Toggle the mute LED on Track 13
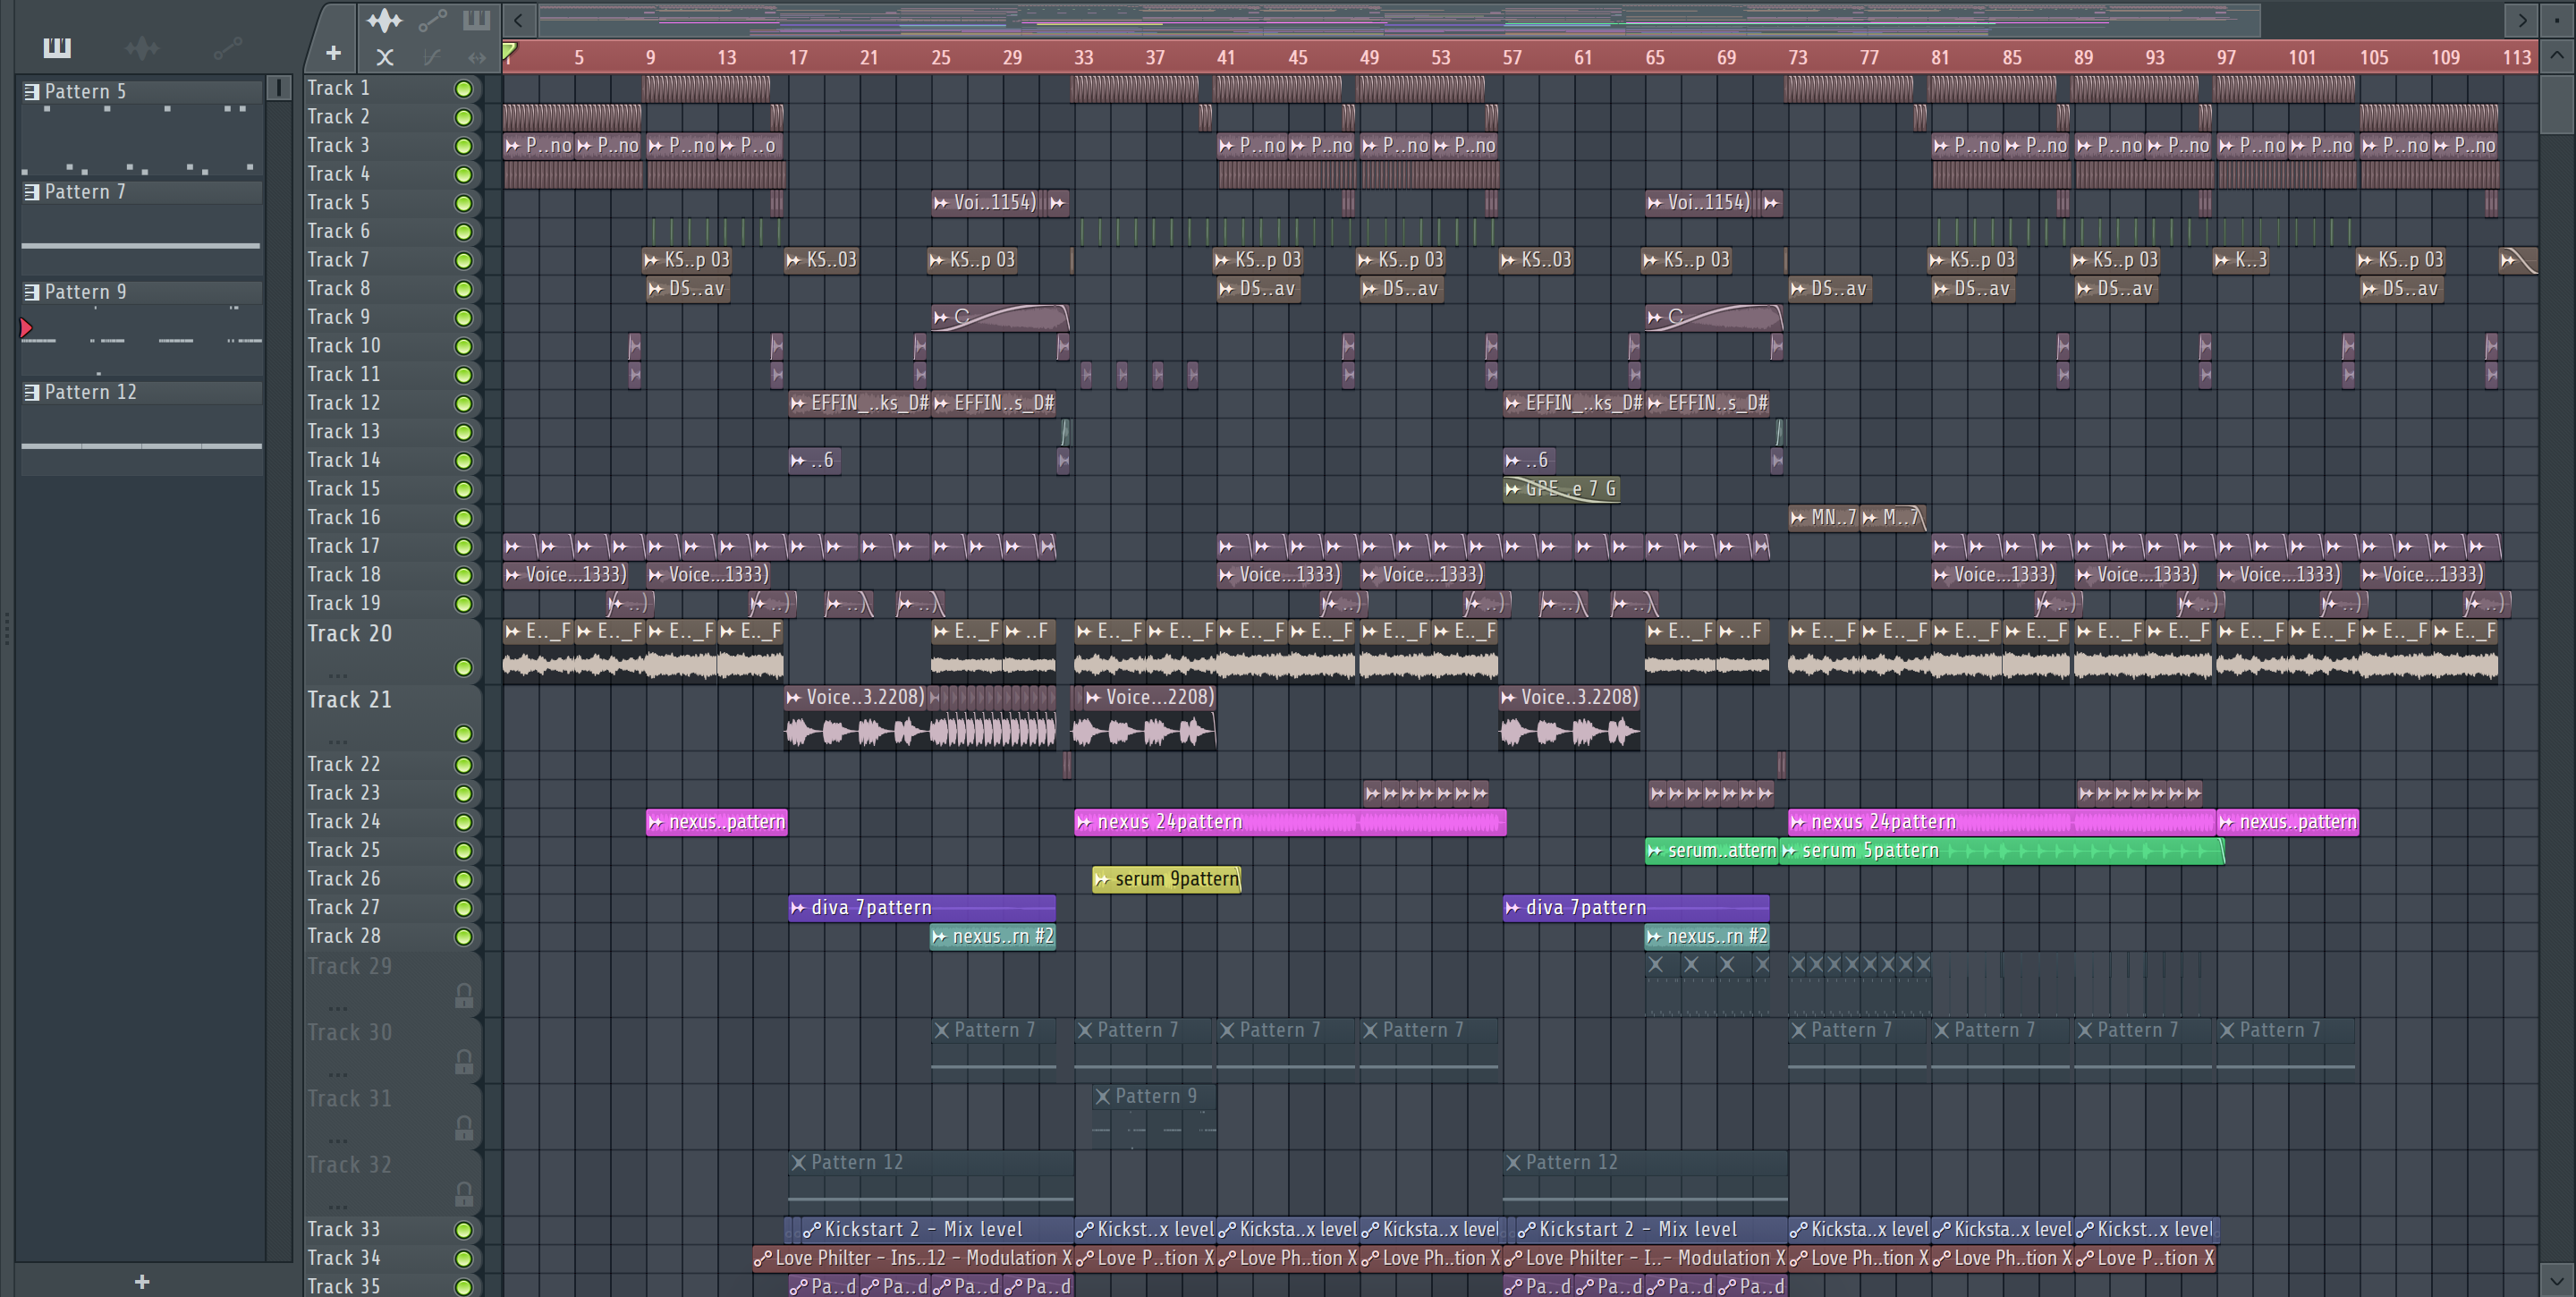The height and width of the screenshot is (1297, 2576). pos(464,432)
